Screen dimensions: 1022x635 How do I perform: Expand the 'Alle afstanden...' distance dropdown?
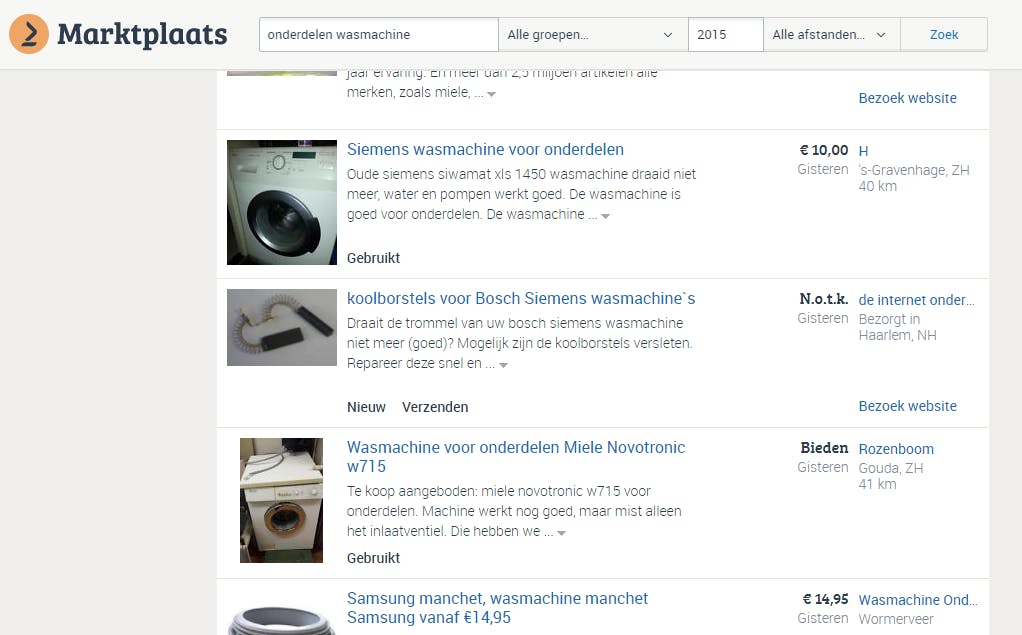pos(832,35)
